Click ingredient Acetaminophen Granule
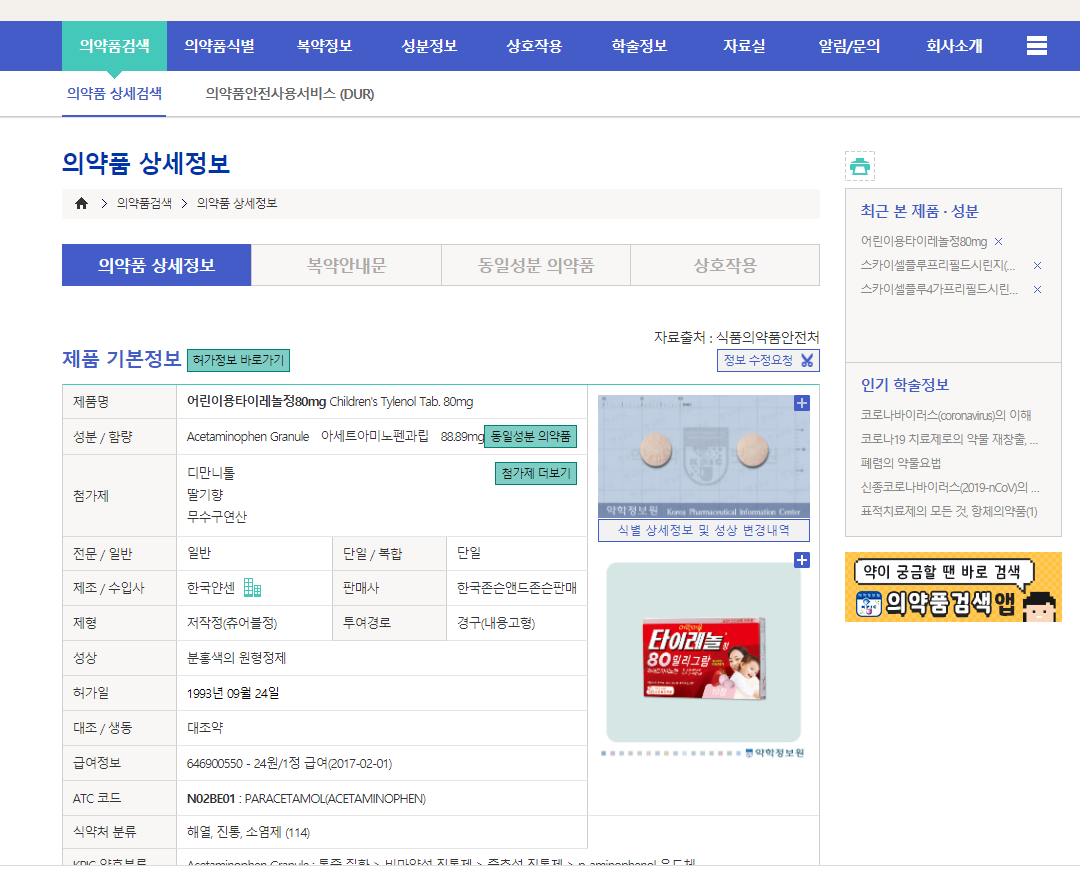This screenshot has height=876, width=1080. pos(248,437)
